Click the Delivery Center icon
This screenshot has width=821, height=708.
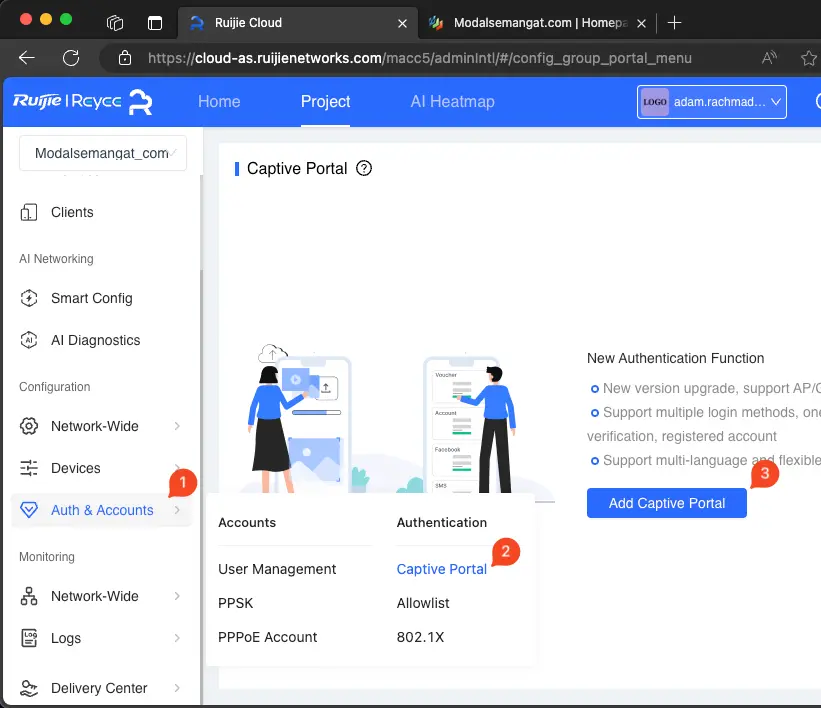29,688
